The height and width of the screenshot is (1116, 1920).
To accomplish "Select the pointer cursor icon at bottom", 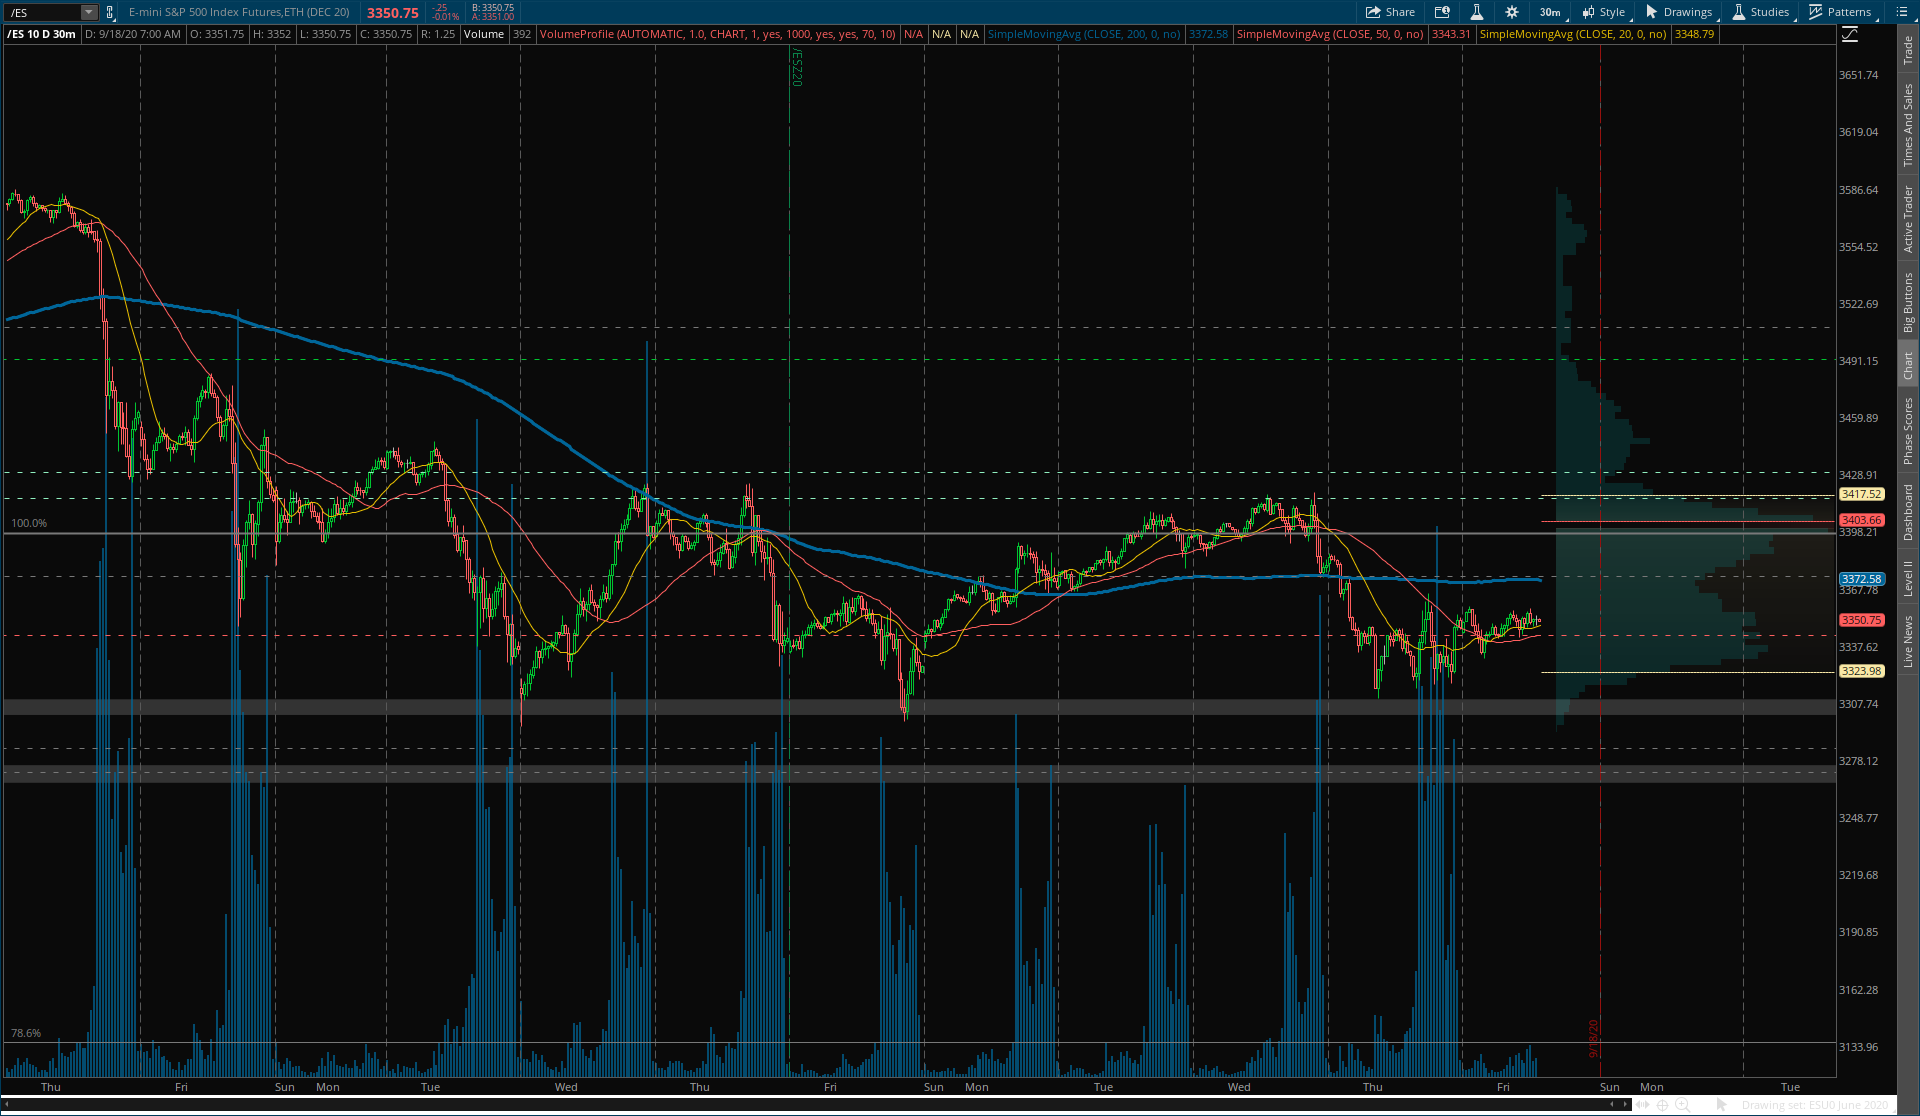I will pos(1722,1104).
